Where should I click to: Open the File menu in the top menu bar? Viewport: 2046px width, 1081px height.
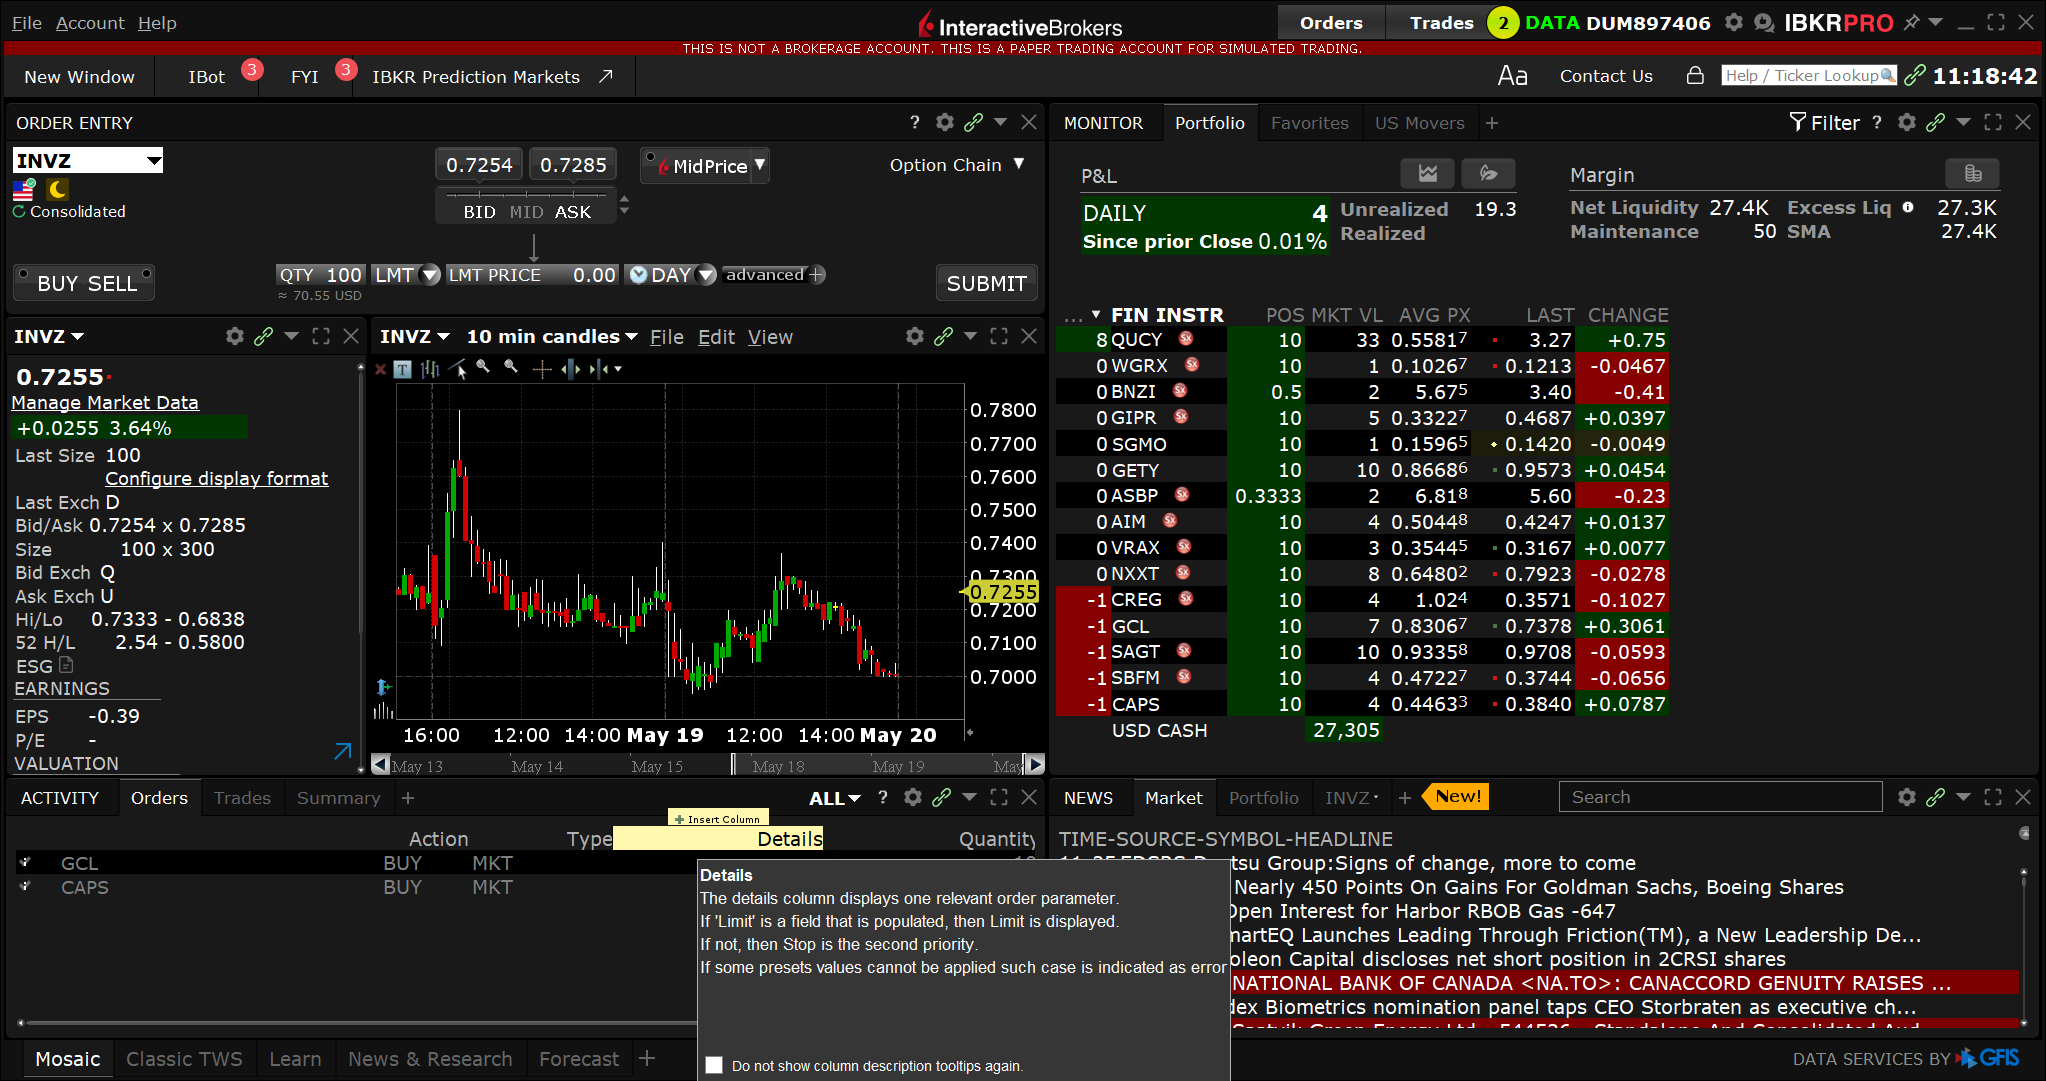(27, 22)
